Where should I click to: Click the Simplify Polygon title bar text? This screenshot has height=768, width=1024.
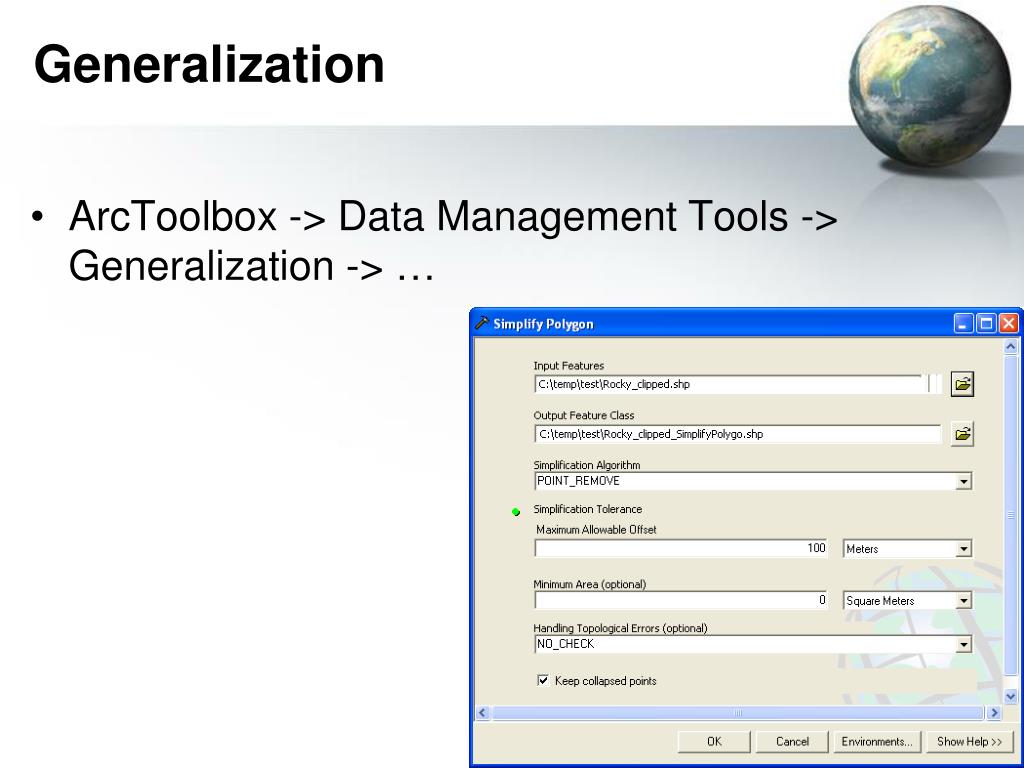click(x=543, y=324)
